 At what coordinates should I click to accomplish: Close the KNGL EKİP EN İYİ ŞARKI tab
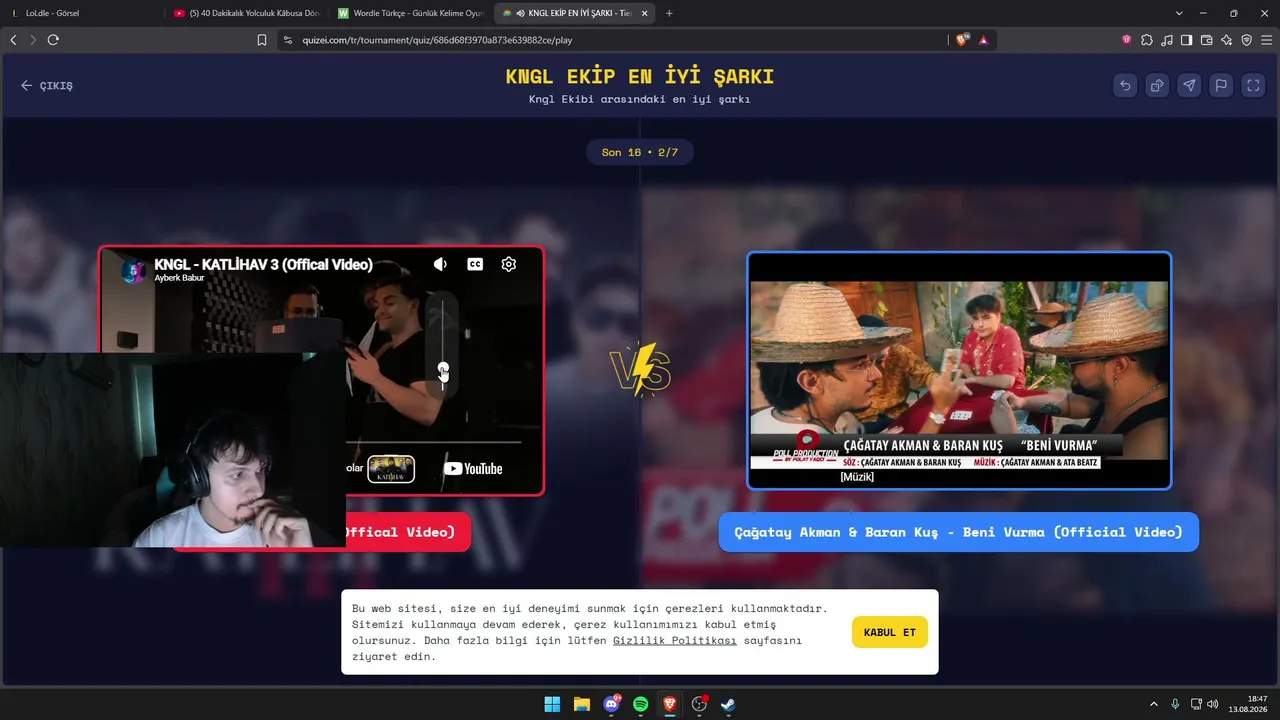click(x=644, y=13)
